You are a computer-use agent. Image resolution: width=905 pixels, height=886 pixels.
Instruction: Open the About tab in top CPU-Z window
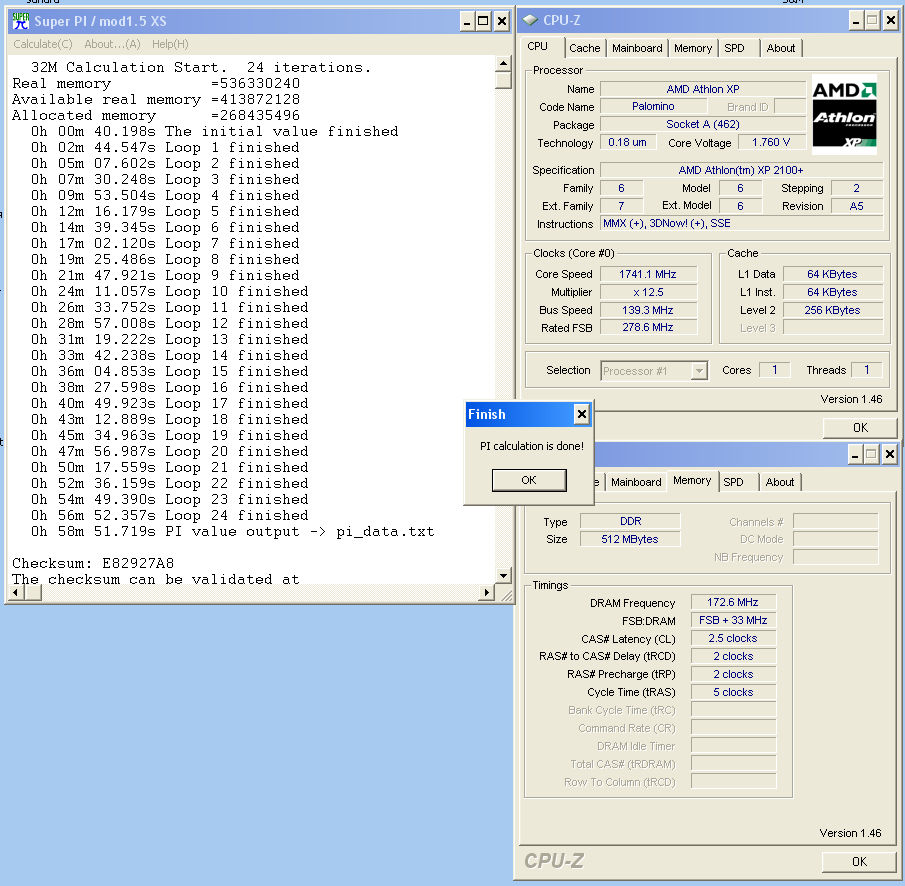pyautogui.click(x=781, y=48)
